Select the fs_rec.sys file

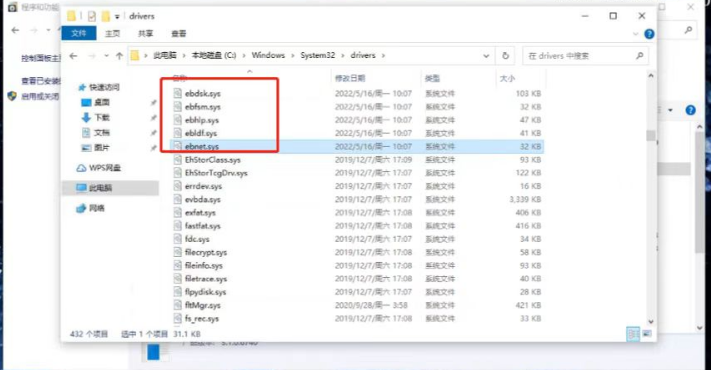(x=202, y=318)
